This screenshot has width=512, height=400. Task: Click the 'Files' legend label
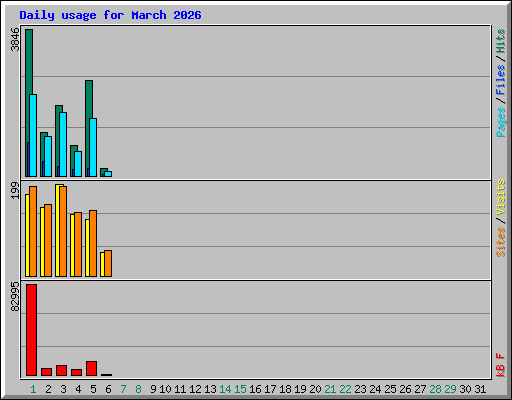pyautogui.click(x=500, y=79)
